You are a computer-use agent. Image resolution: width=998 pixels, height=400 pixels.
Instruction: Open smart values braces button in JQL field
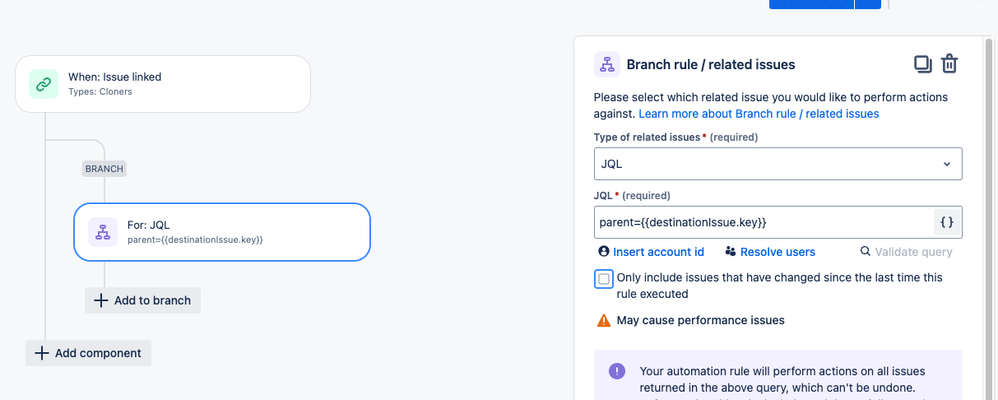click(x=947, y=222)
